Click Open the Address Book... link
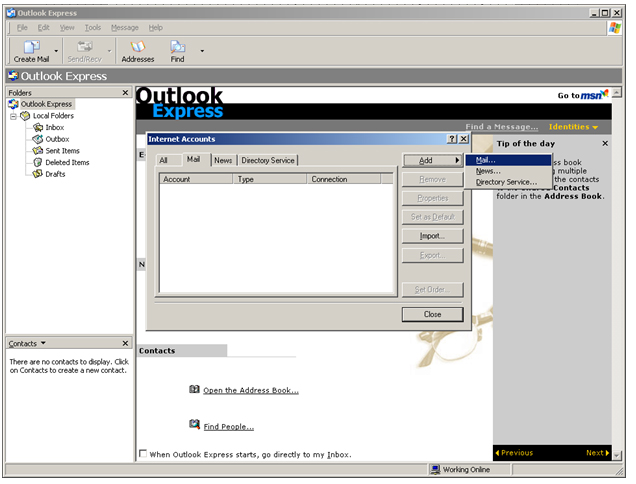This screenshot has height=484, width=636. pos(251,391)
